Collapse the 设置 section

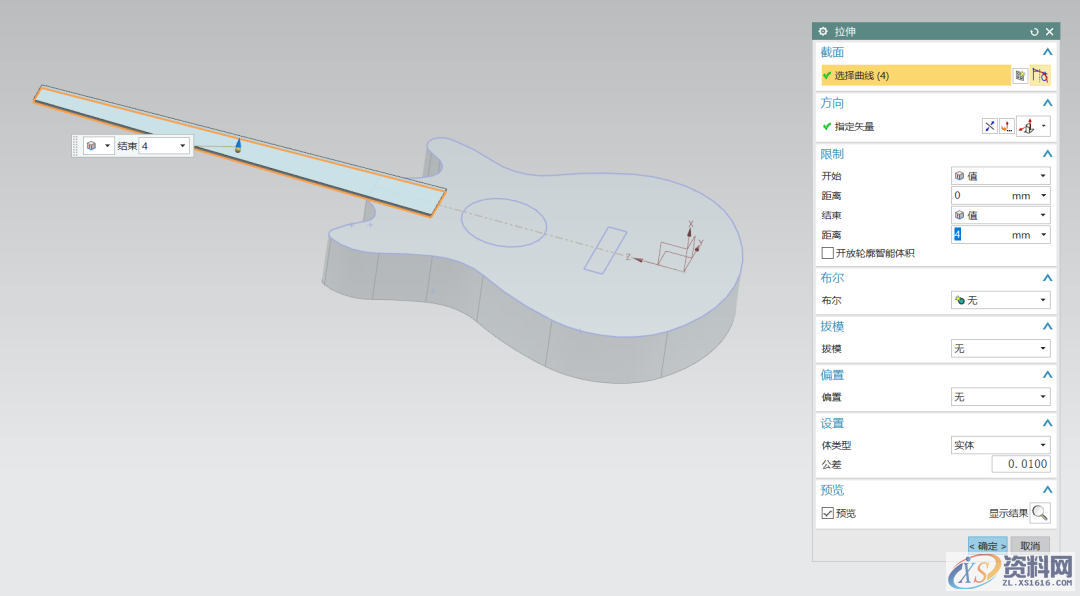coord(1047,423)
